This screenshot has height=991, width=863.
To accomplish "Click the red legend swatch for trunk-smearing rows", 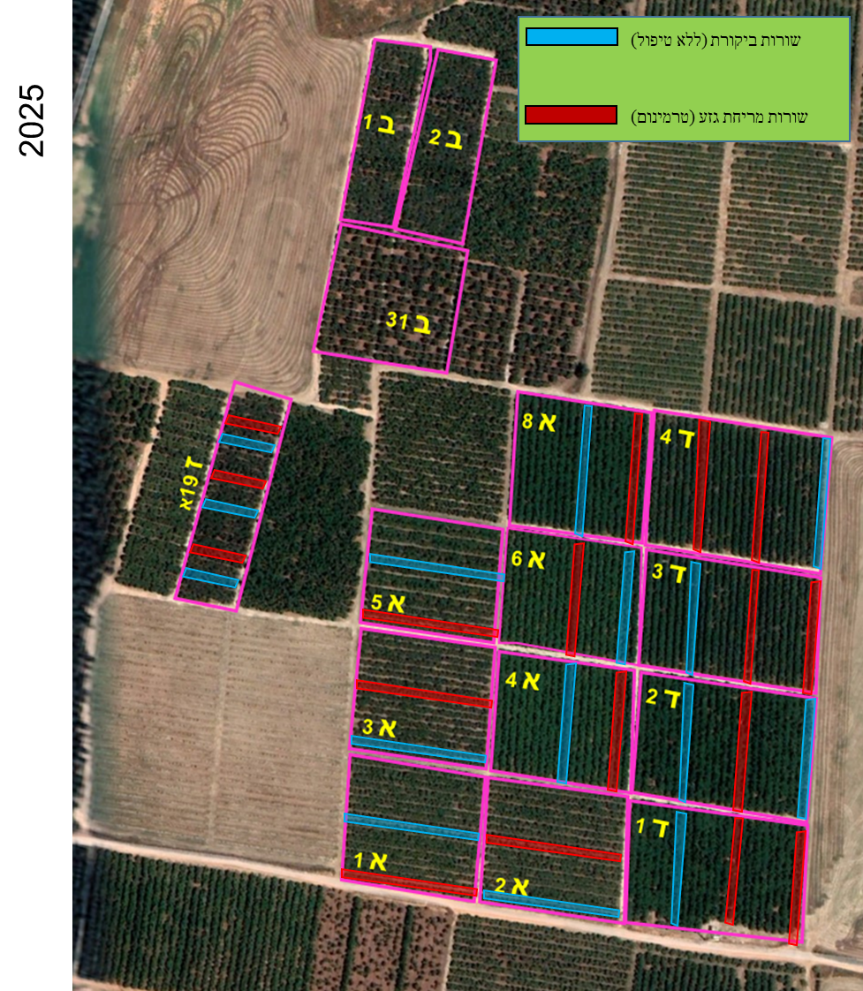I will pos(571,115).
